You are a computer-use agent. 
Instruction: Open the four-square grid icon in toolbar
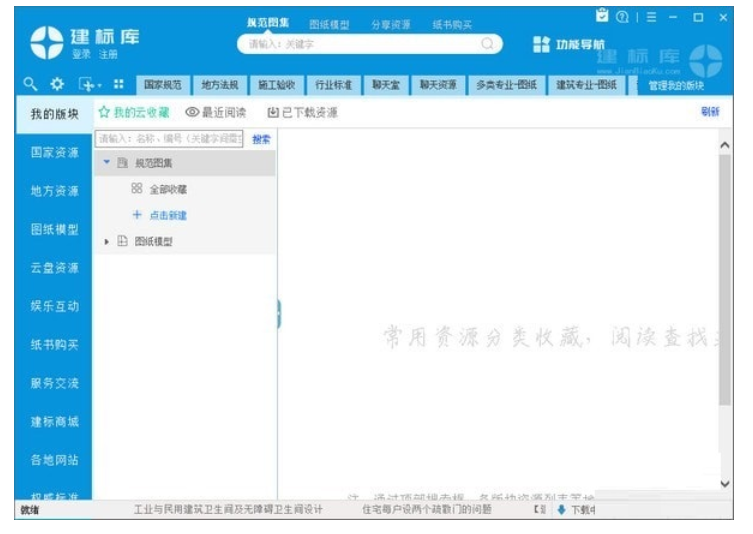119,85
